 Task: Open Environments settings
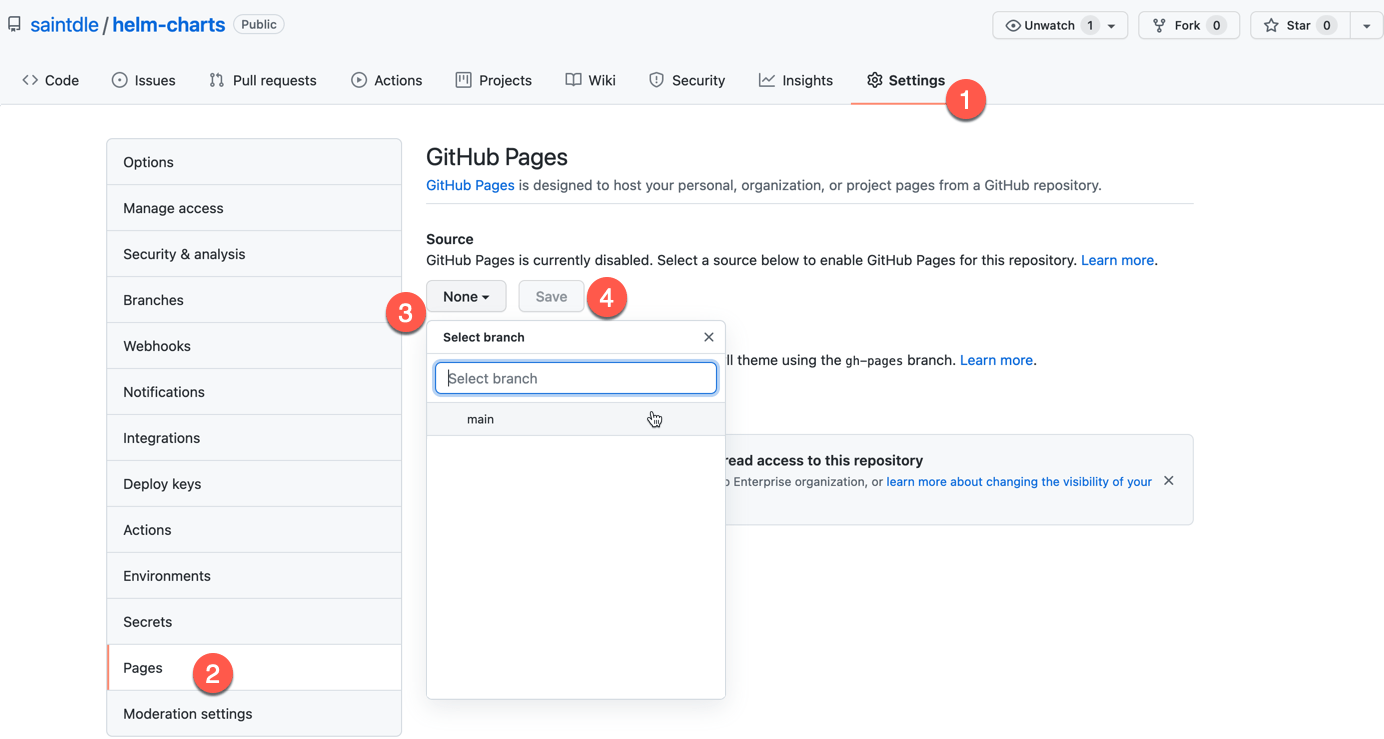pyautogui.click(x=254, y=576)
